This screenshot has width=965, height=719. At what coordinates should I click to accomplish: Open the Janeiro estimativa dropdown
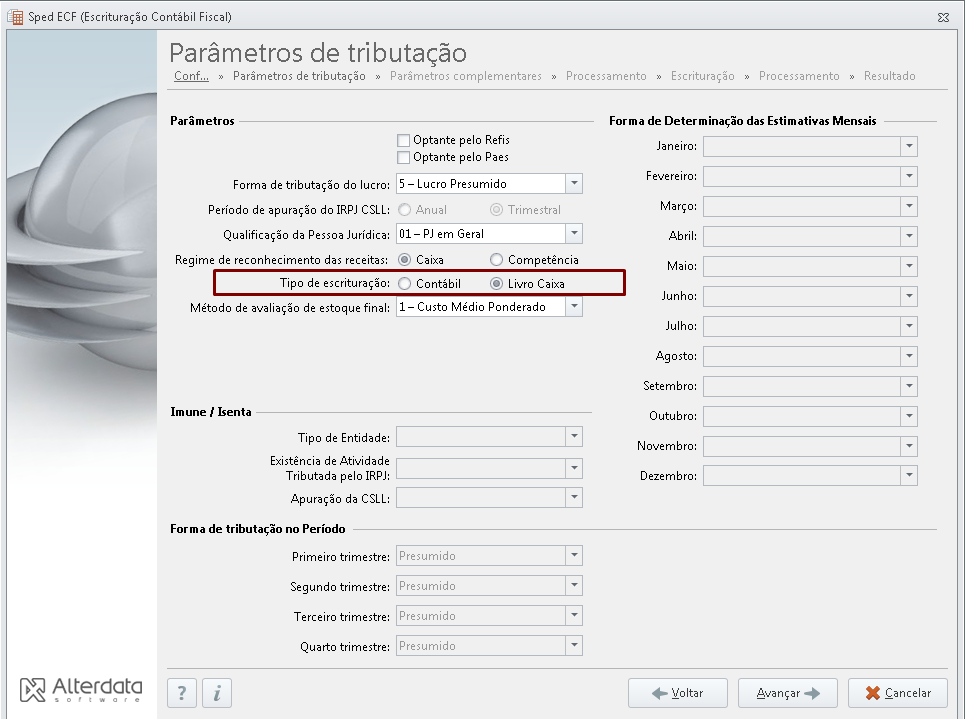[909, 147]
